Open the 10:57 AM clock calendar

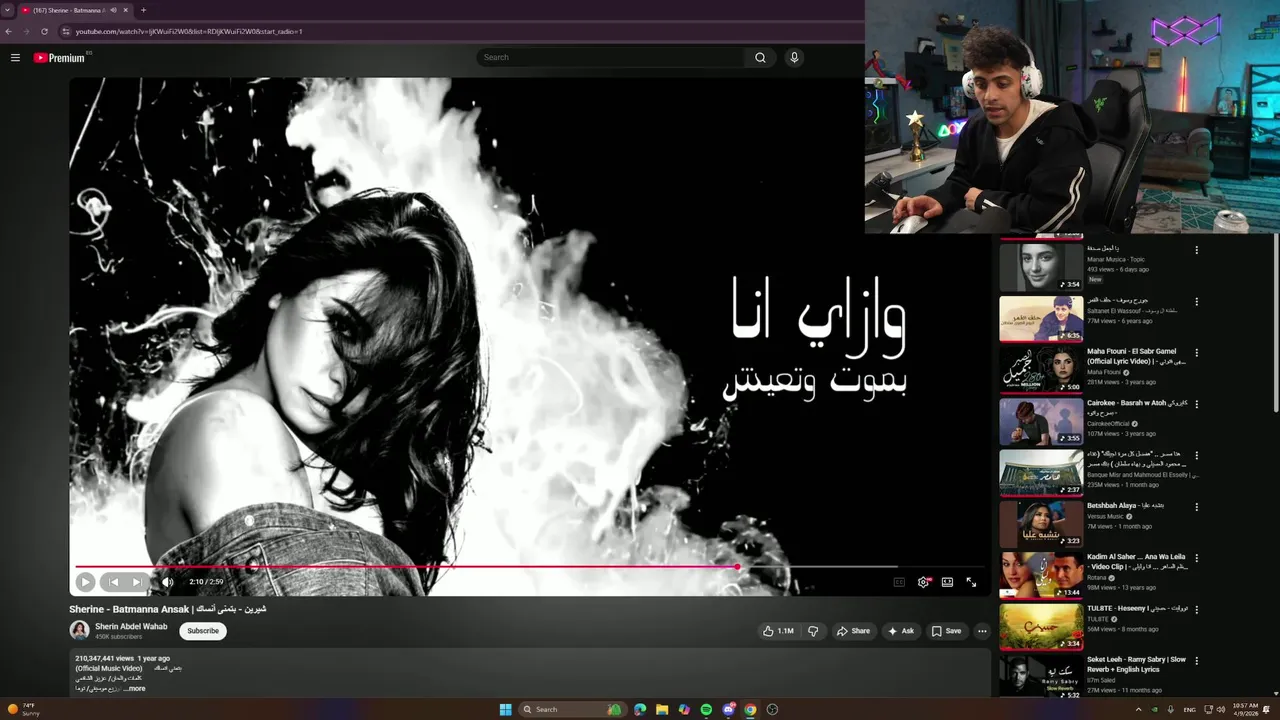pos(1245,710)
